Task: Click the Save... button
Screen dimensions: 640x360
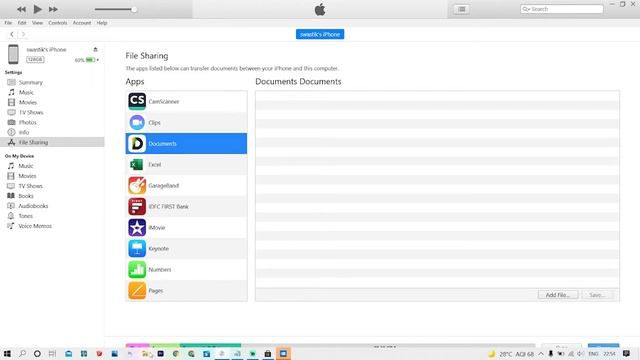Action: (596, 295)
